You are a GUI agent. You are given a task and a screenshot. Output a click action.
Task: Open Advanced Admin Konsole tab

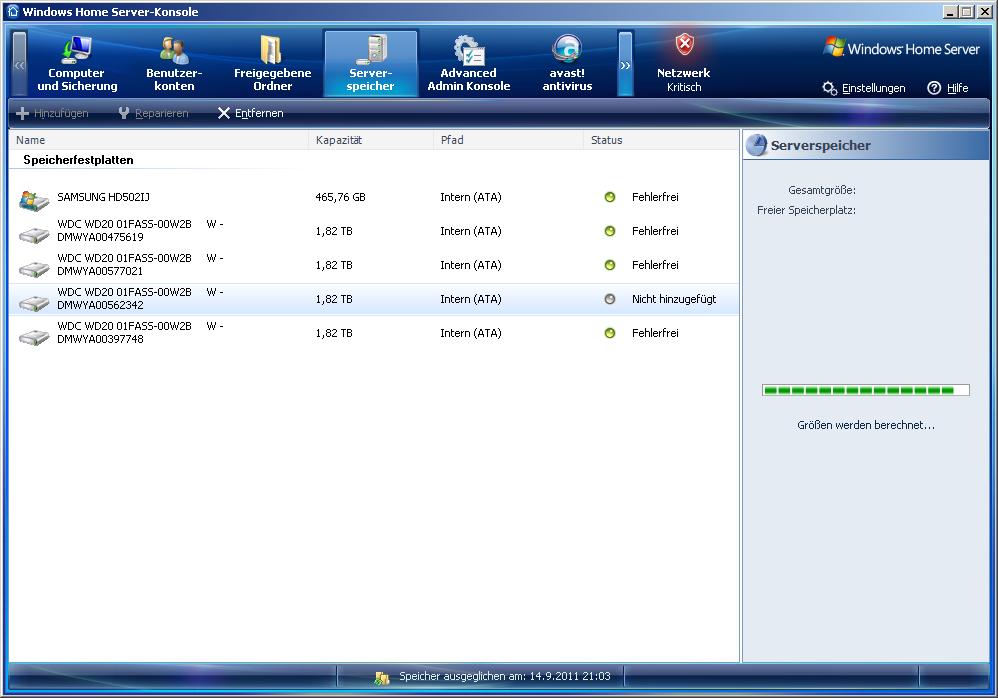coord(468,64)
